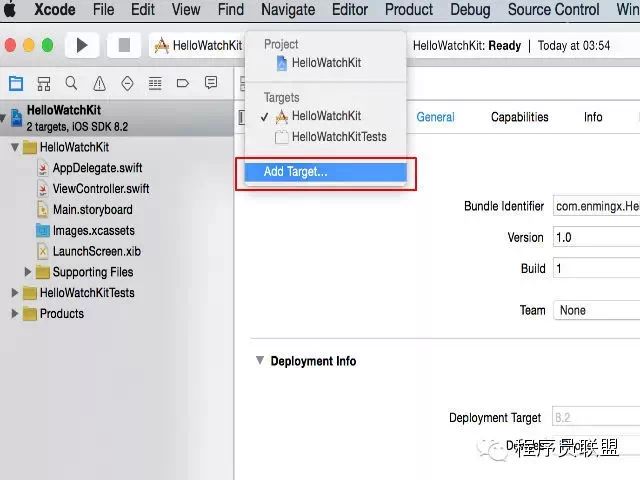
Task: Click the Stop button in toolbar
Action: (124, 45)
